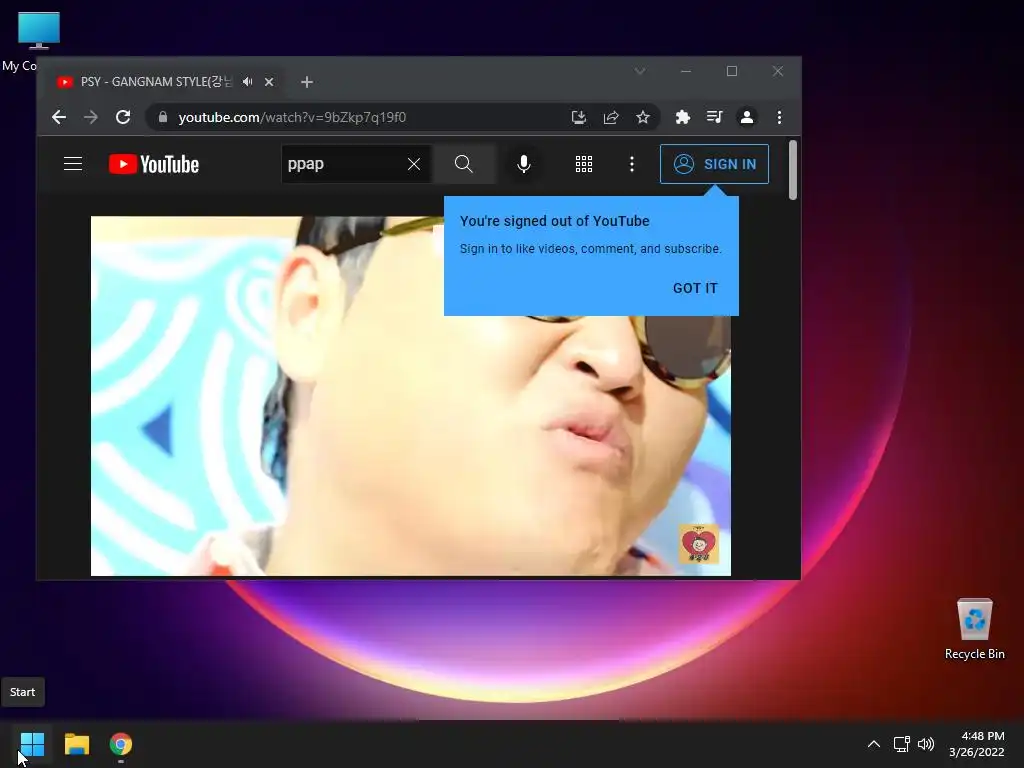Image resolution: width=1024 pixels, height=768 pixels.
Task: Share this page via address bar icon
Action: [611, 117]
